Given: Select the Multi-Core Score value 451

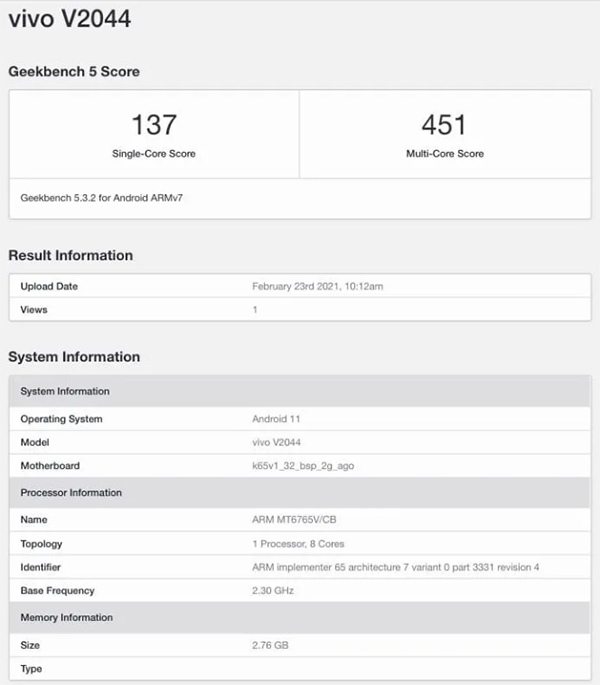Looking at the screenshot, I should tap(444, 125).
